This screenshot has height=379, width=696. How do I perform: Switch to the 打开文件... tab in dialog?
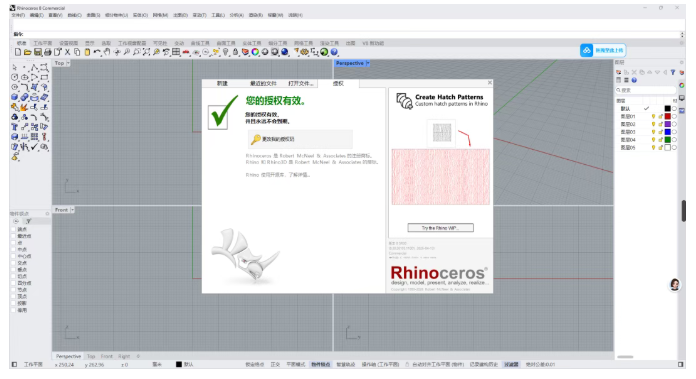pos(301,83)
